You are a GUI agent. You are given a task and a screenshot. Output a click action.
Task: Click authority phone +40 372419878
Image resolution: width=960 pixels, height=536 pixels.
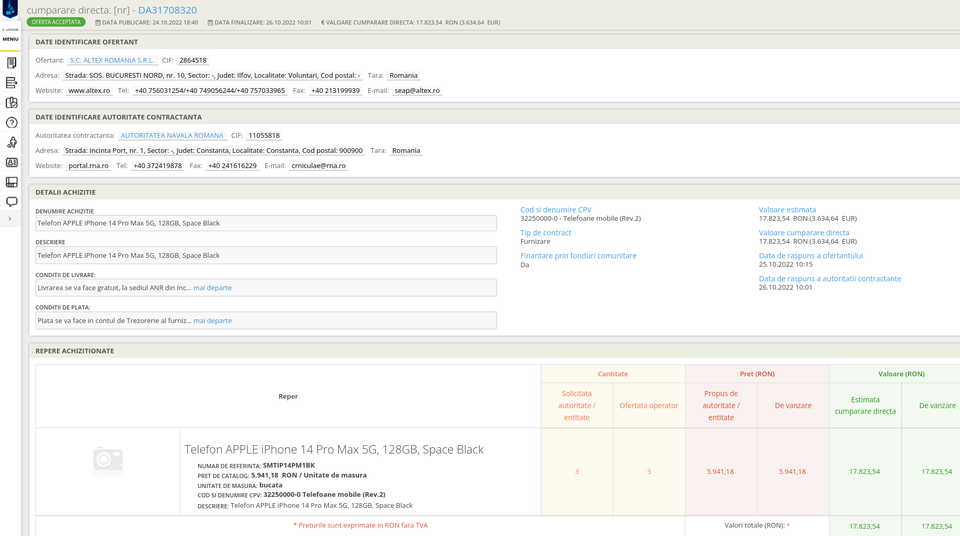[x=157, y=166]
